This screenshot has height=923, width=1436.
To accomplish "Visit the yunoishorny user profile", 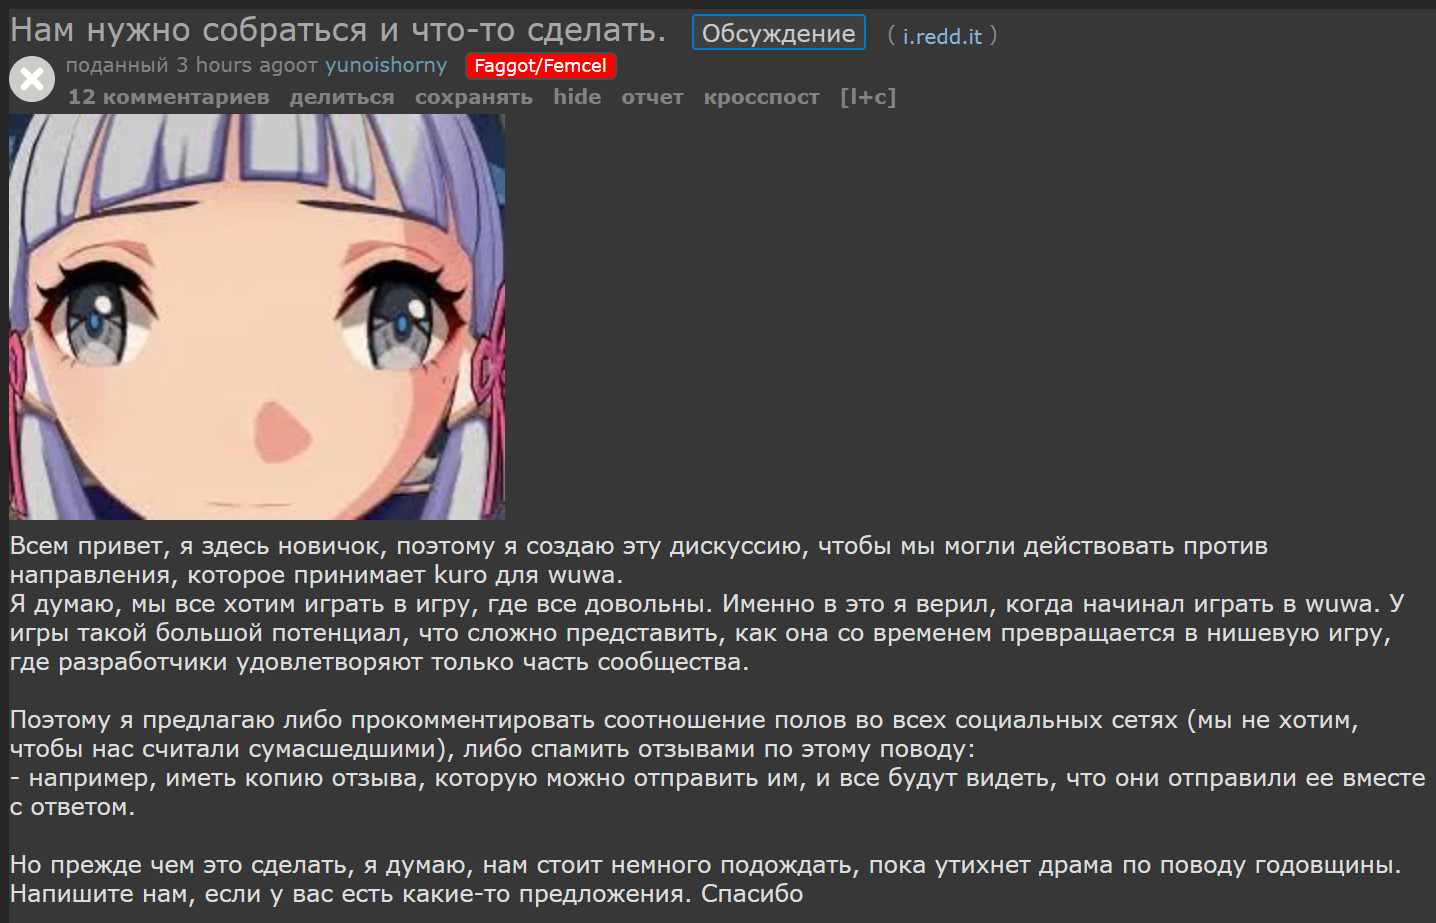I will tap(386, 65).
